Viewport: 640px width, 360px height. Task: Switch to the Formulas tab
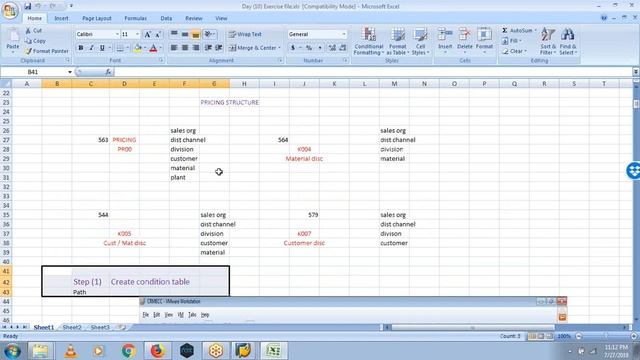pos(136,18)
